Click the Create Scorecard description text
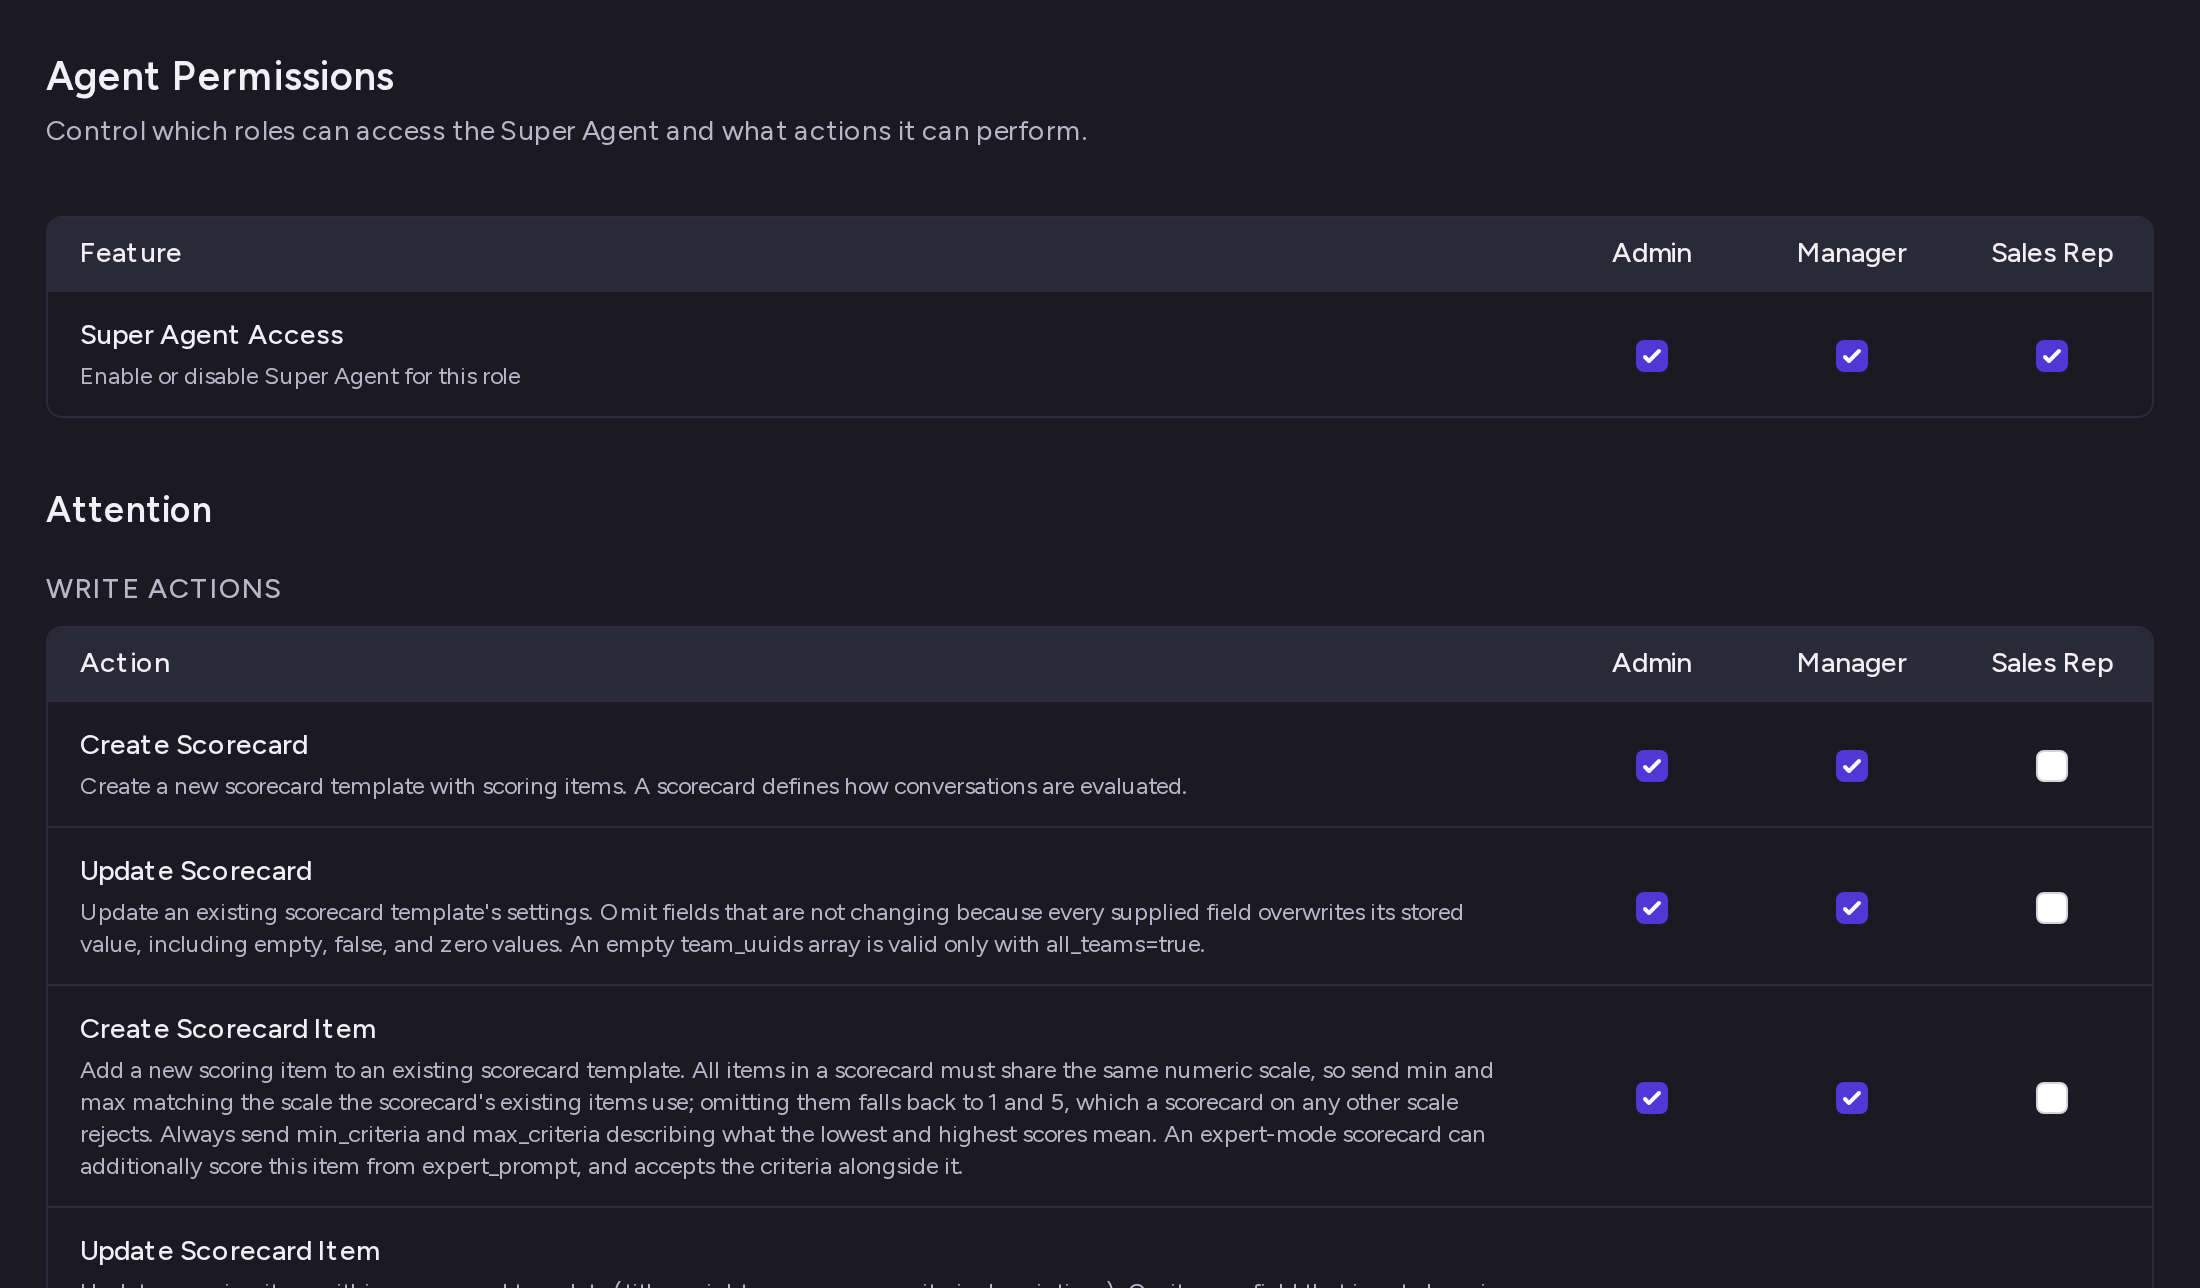Image resolution: width=2200 pixels, height=1288 pixels. 633,787
